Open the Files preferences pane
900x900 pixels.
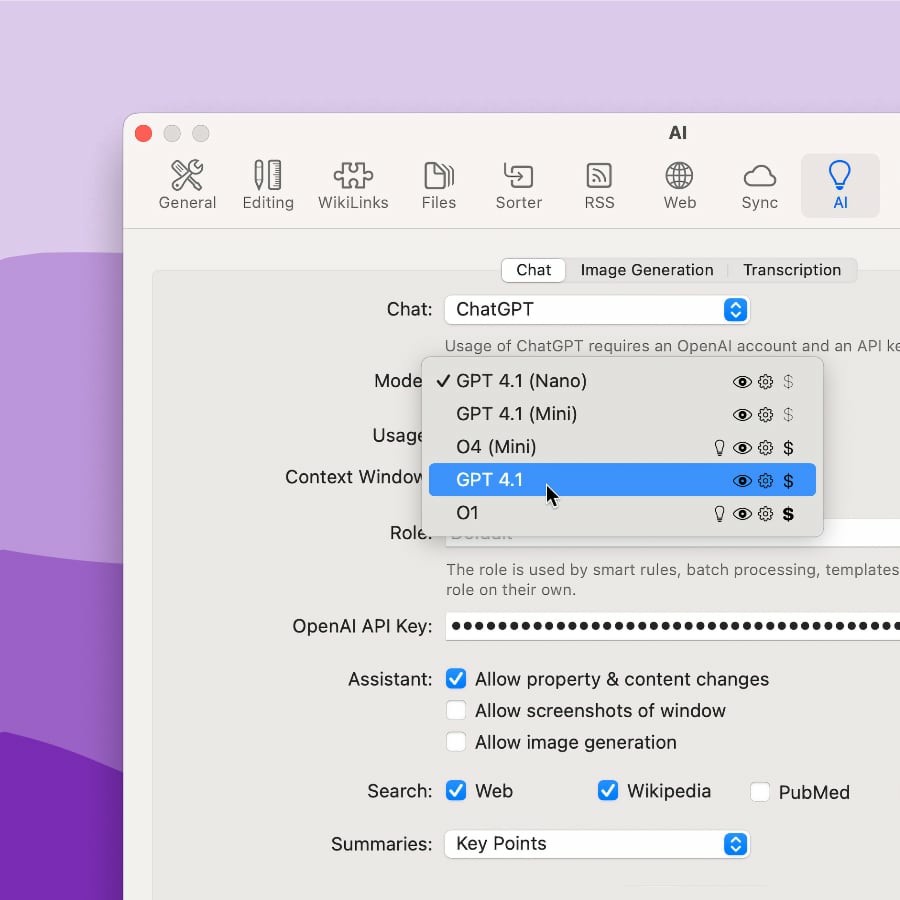[x=439, y=185]
